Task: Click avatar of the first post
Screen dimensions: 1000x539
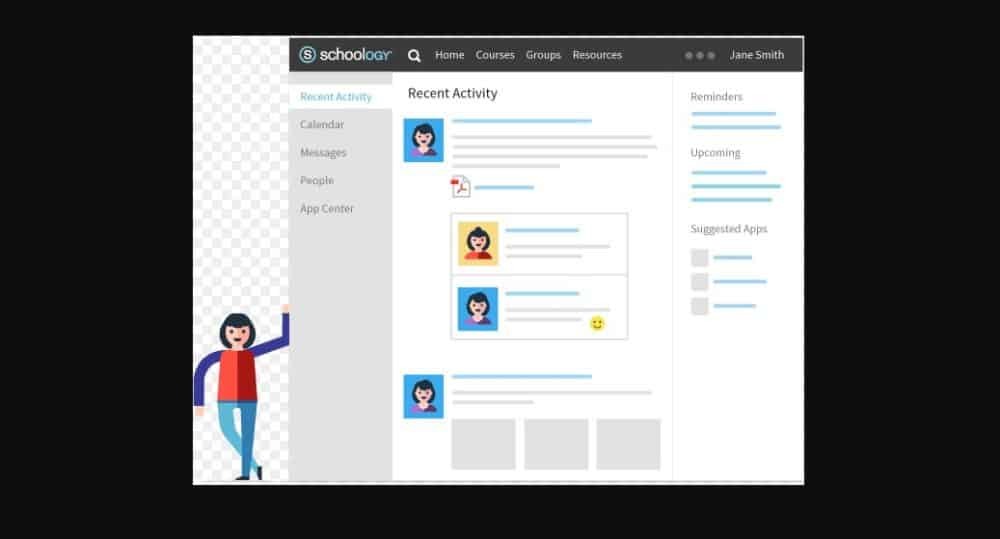Action: (423, 140)
